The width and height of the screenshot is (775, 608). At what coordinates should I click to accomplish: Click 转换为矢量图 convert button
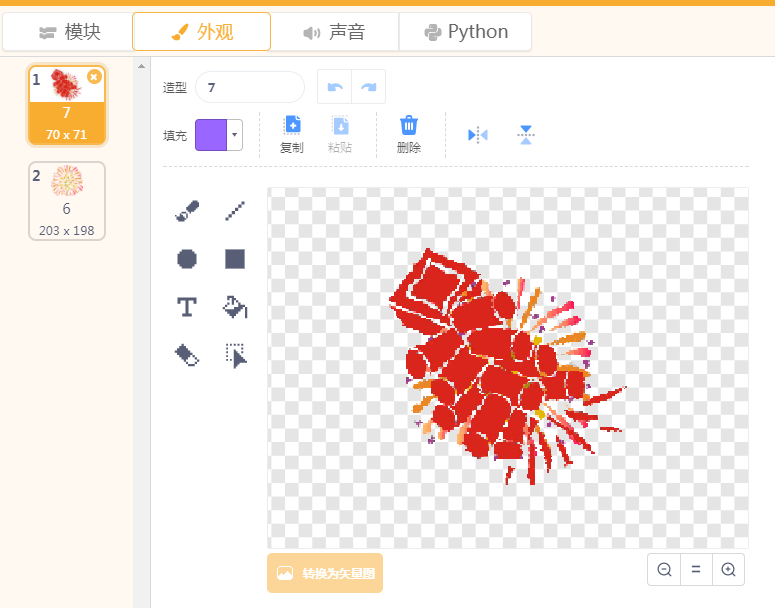(325, 573)
